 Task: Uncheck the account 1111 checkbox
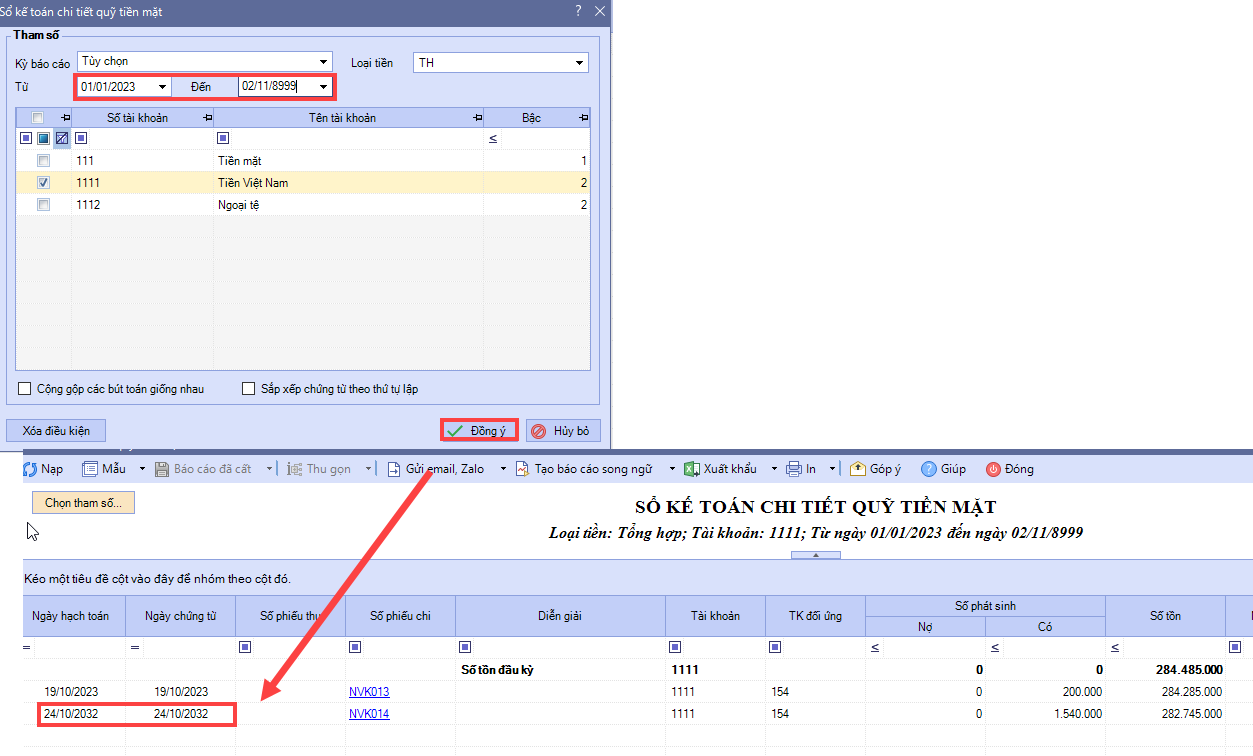click(43, 183)
